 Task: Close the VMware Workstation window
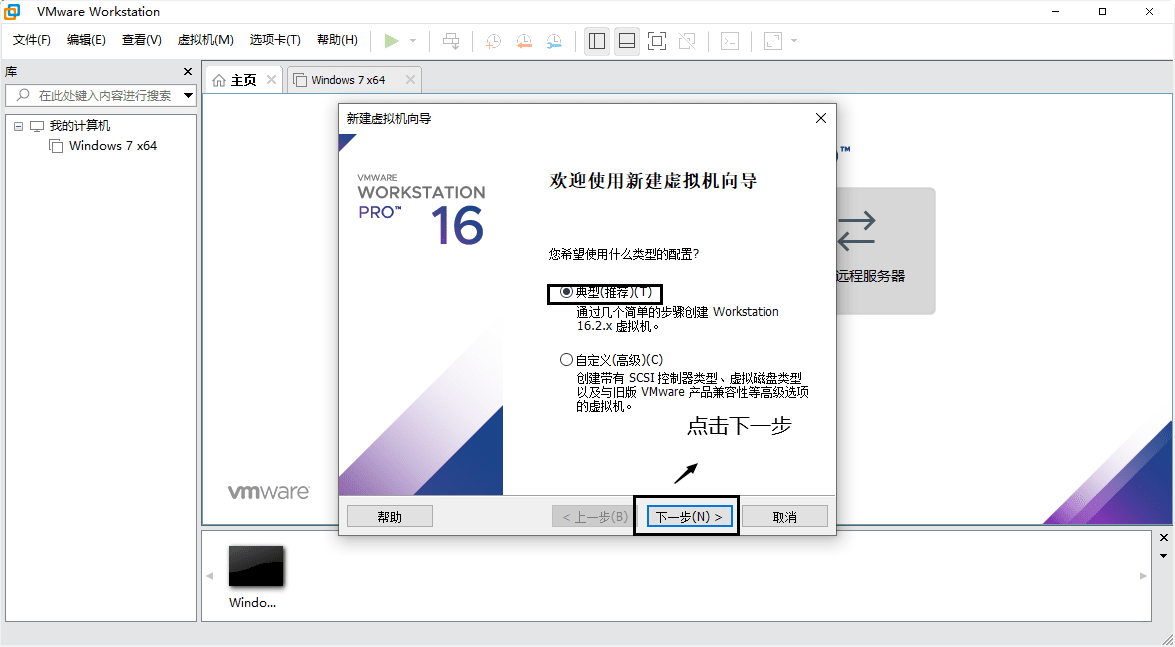(1150, 11)
